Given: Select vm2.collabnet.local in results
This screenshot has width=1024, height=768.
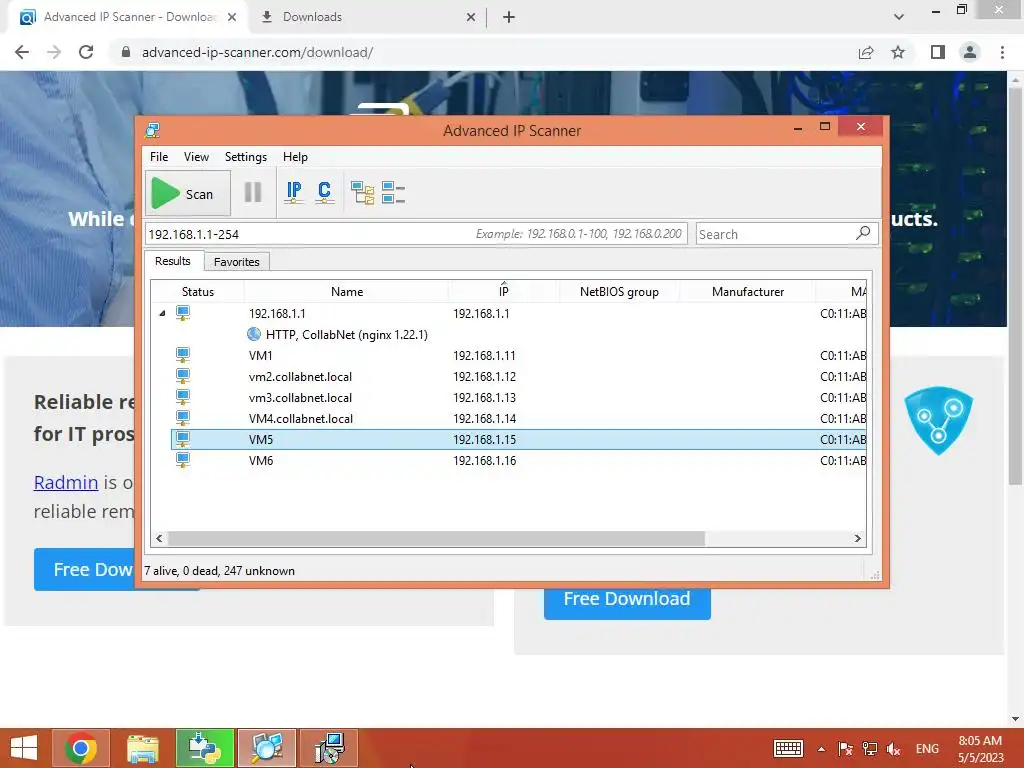Looking at the screenshot, I should click(x=300, y=376).
